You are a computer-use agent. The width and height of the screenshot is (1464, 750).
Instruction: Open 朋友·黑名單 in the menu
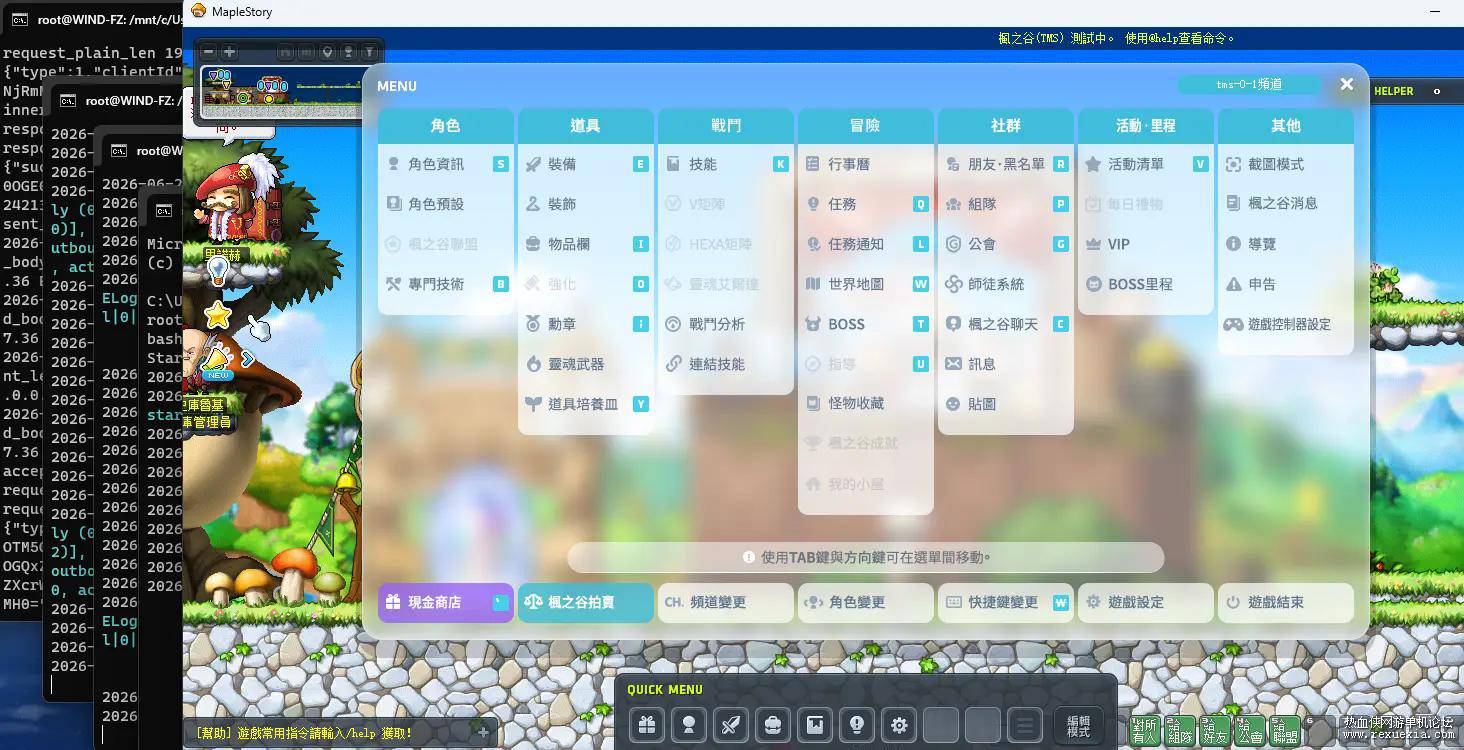pyautogui.click(x=1006, y=164)
